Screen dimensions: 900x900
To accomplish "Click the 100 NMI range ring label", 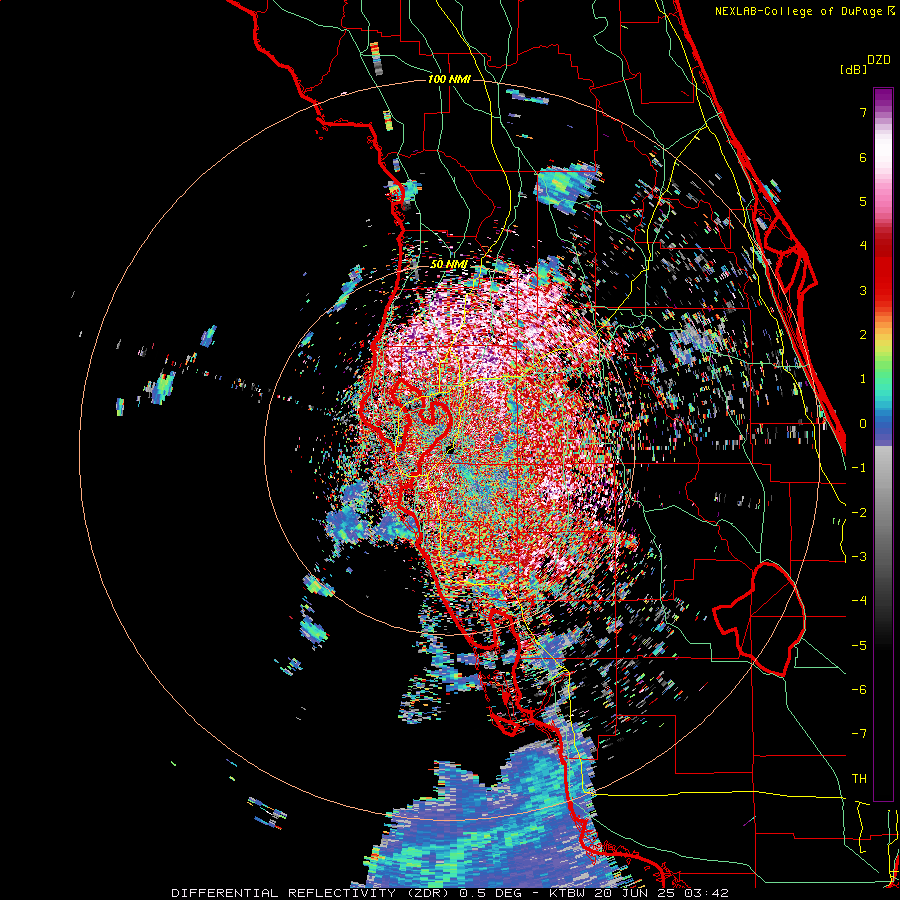I will pos(449,79).
